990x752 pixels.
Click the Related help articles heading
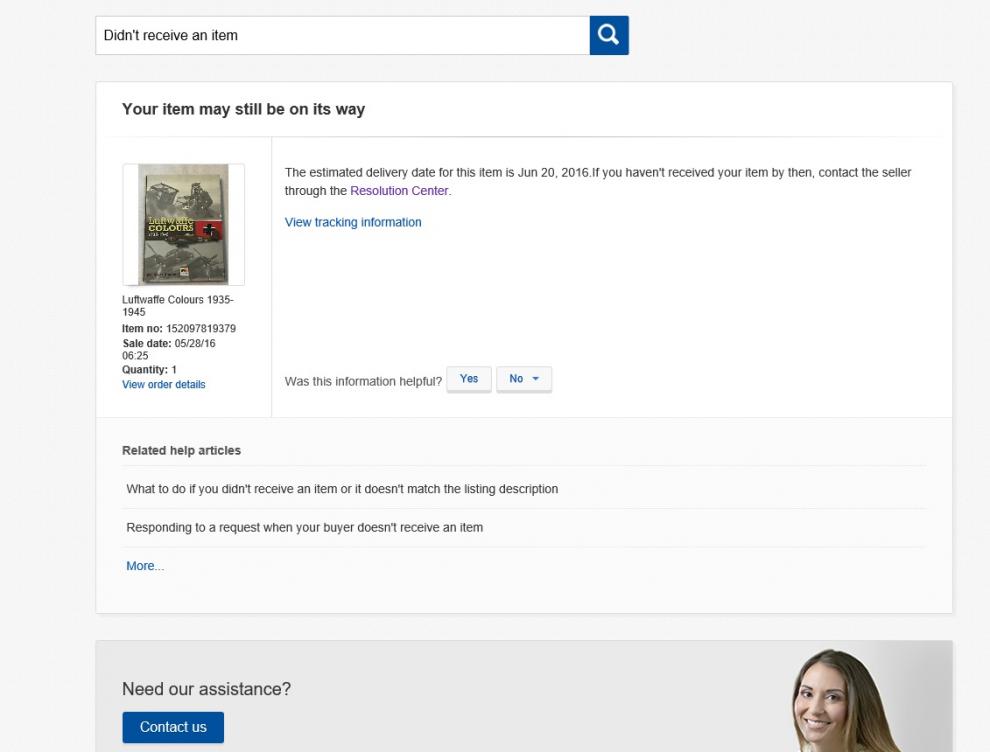pyautogui.click(x=181, y=451)
